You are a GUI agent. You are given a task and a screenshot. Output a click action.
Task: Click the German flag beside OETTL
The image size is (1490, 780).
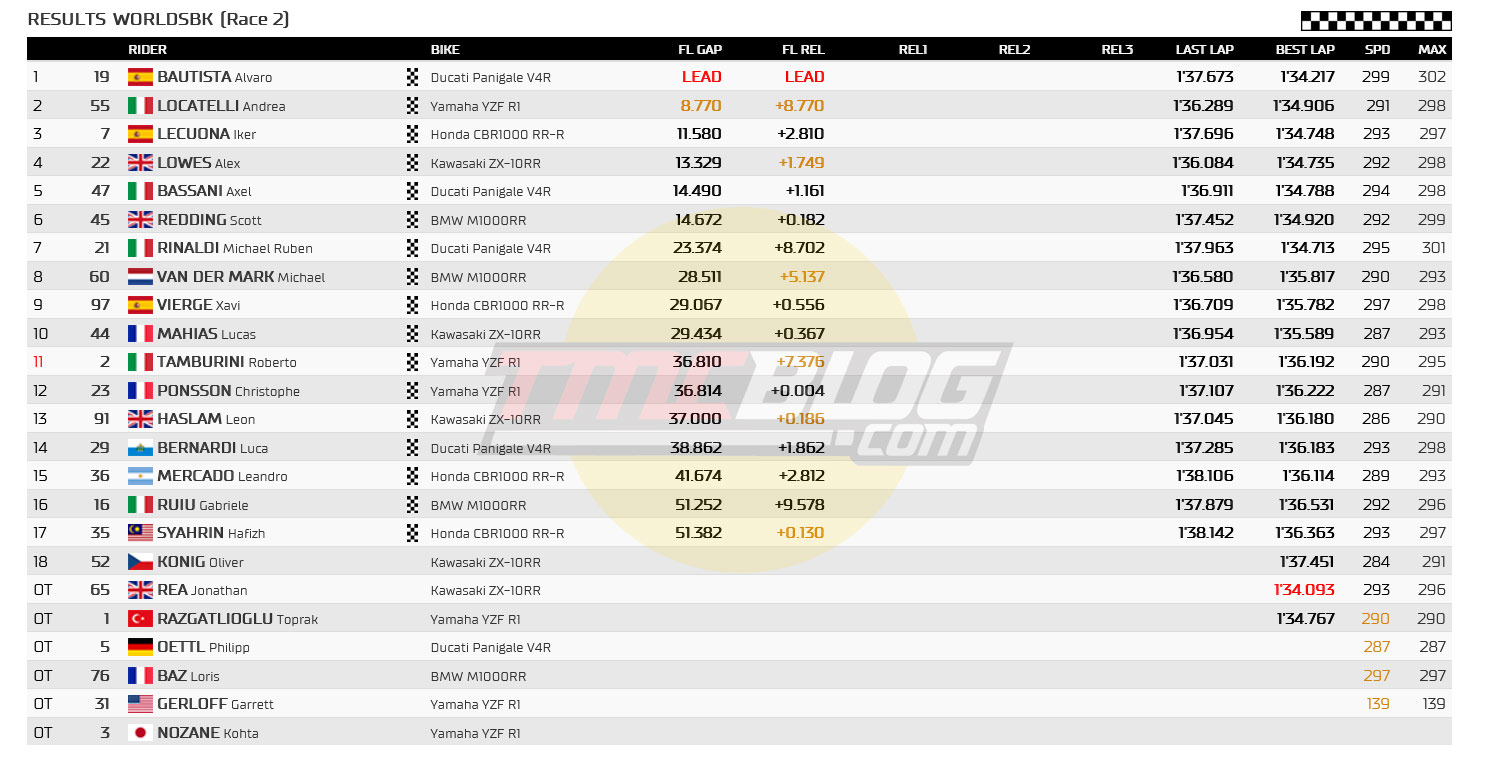coord(140,647)
